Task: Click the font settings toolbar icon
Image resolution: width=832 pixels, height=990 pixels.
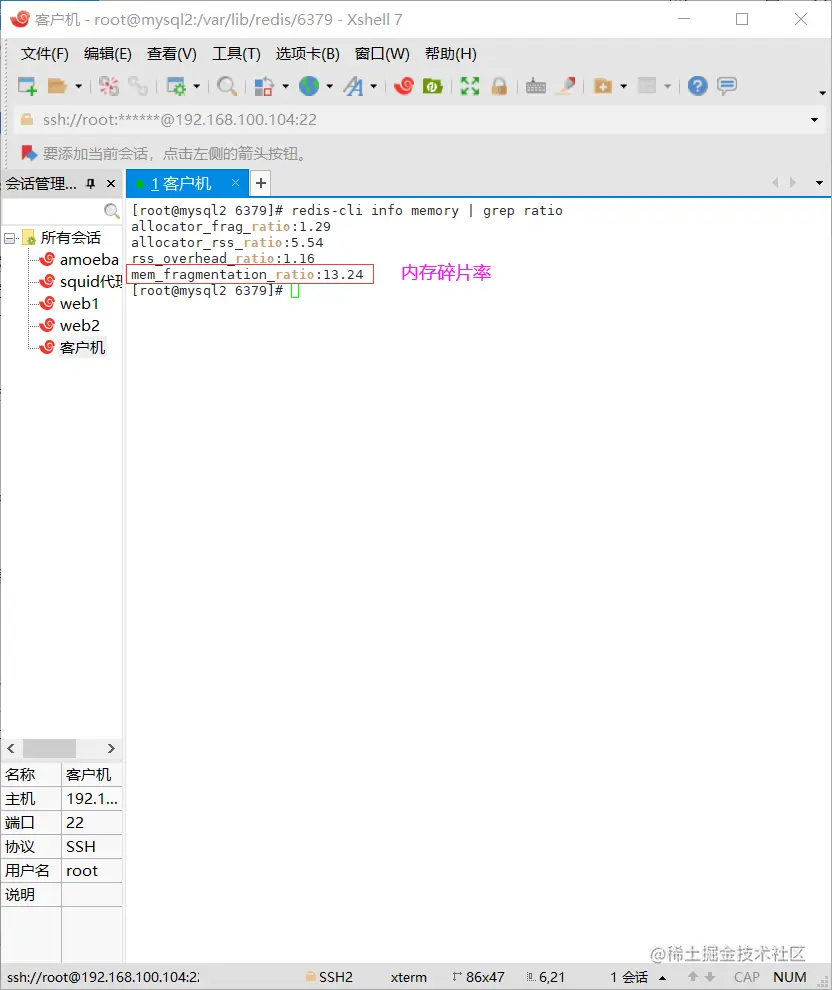Action: (x=354, y=86)
